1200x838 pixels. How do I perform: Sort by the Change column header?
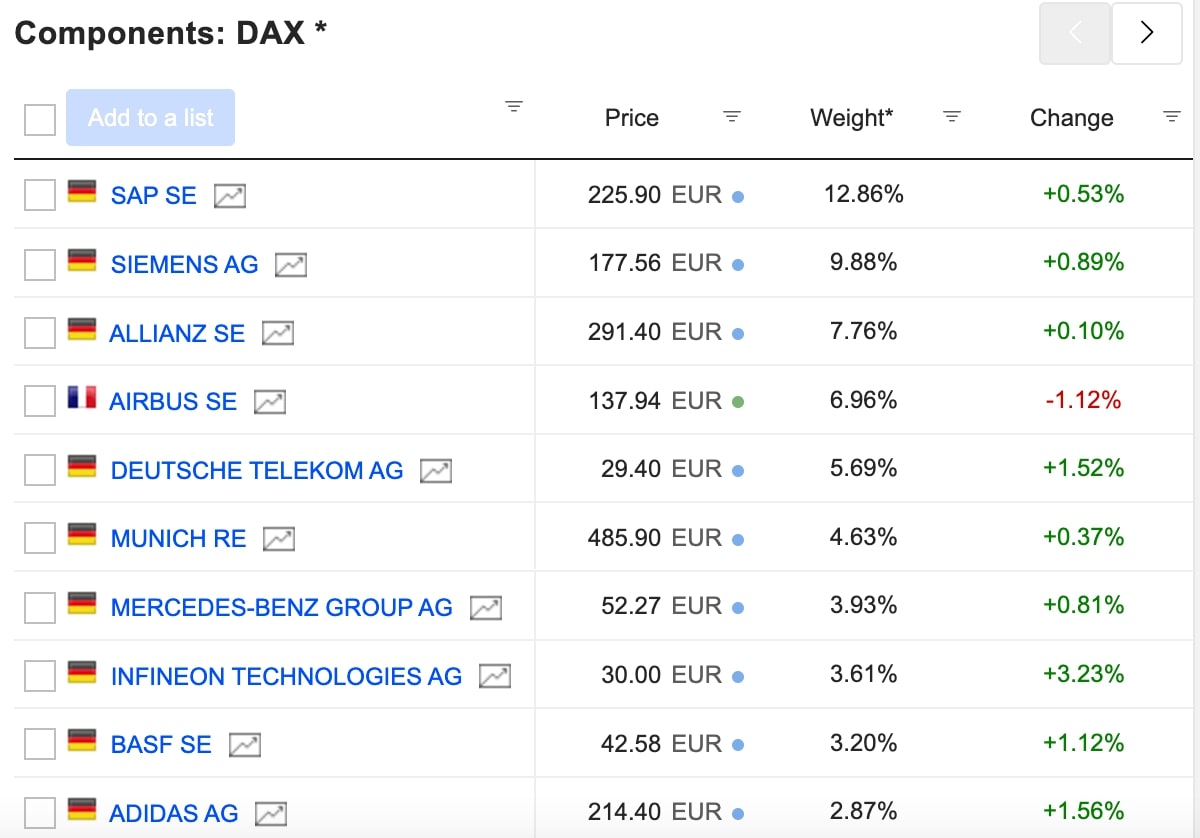tap(1072, 118)
